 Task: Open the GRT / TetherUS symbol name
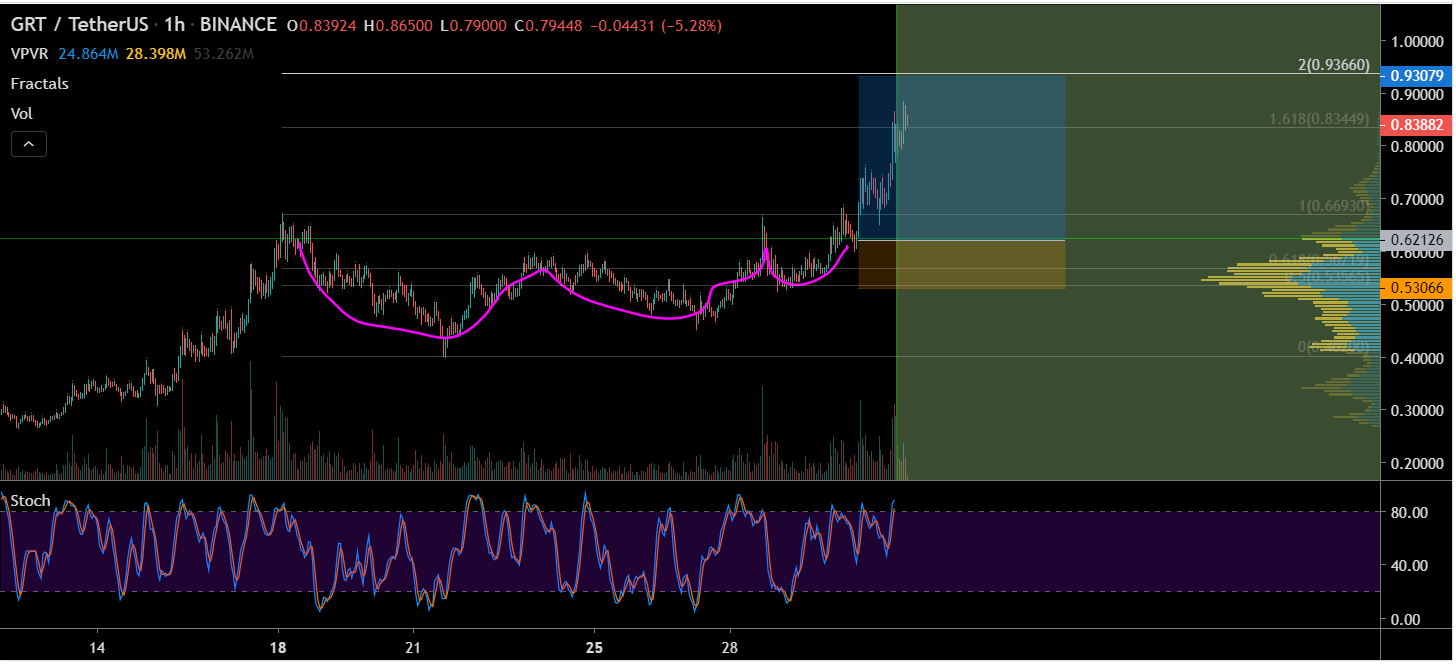pyautogui.click(x=78, y=24)
